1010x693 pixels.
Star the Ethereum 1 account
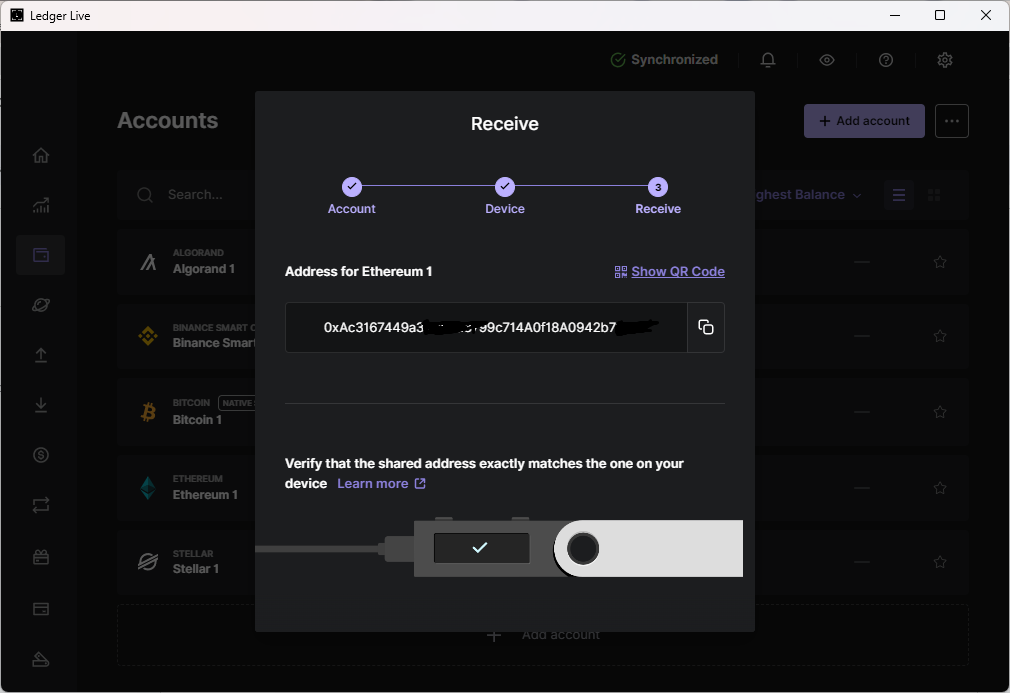[940, 488]
